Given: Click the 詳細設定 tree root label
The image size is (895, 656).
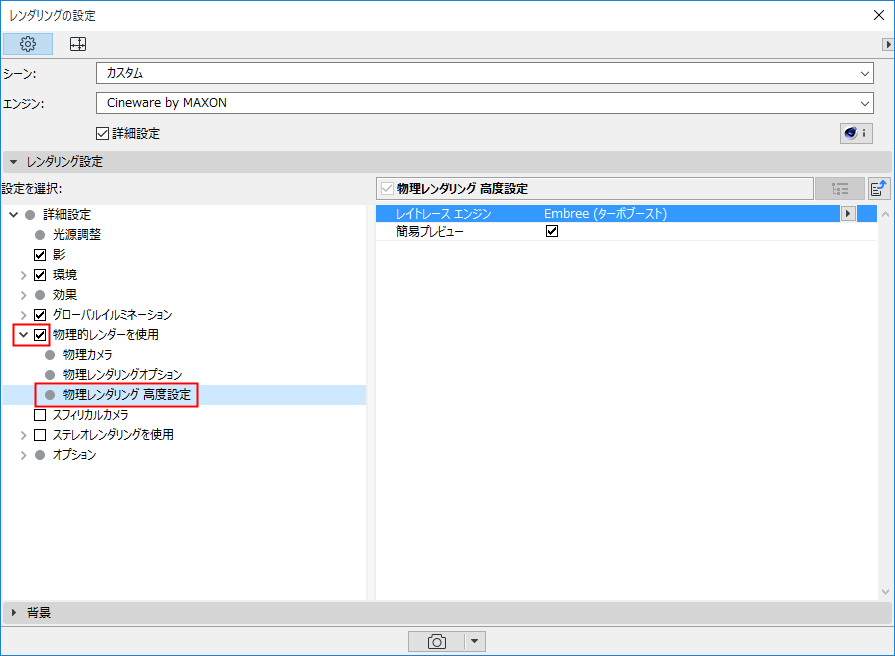Looking at the screenshot, I should pyautogui.click(x=67, y=215).
